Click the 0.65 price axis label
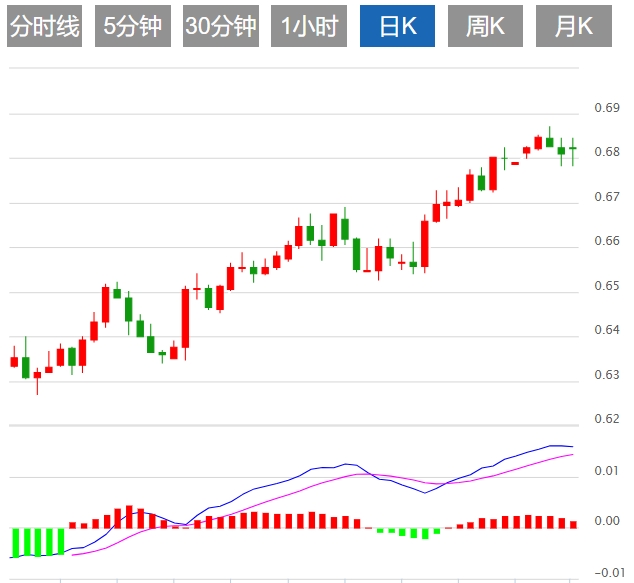Viewport: 634px width, 583px height. (x=606, y=286)
